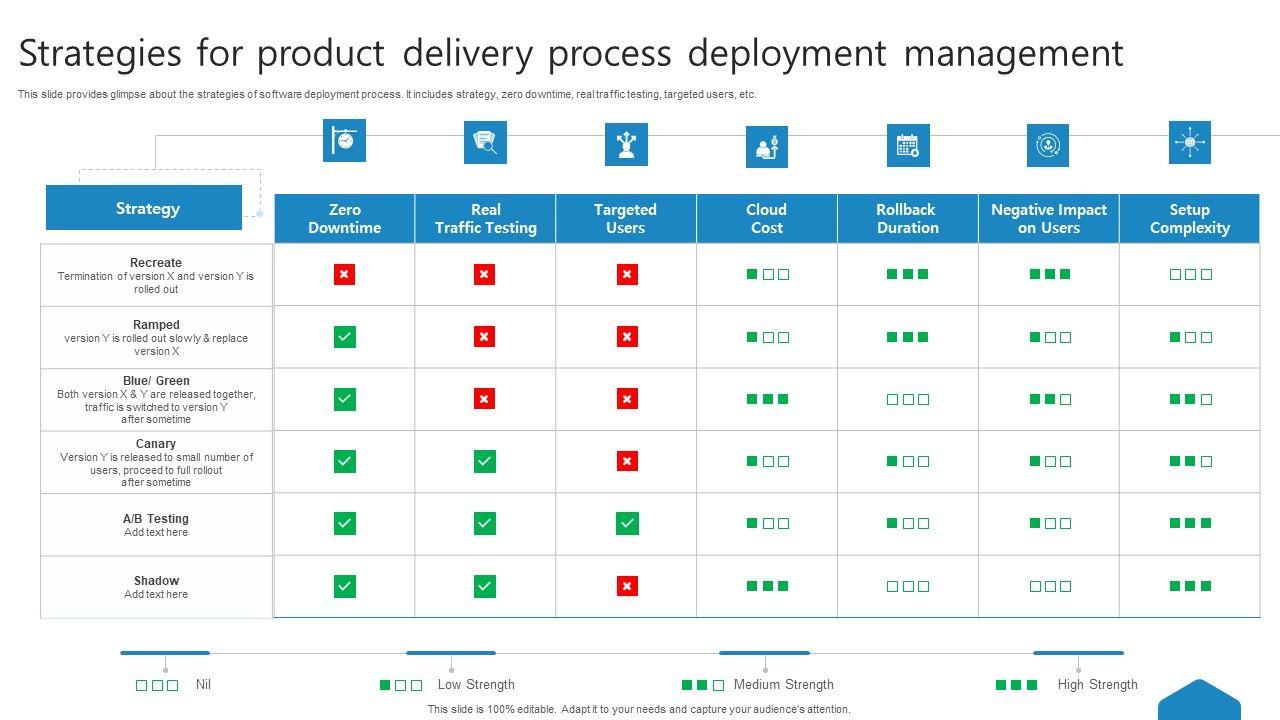Click the Negative Impact on Users icon
This screenshot has width=1280, height=720.
coord(1048,145)
